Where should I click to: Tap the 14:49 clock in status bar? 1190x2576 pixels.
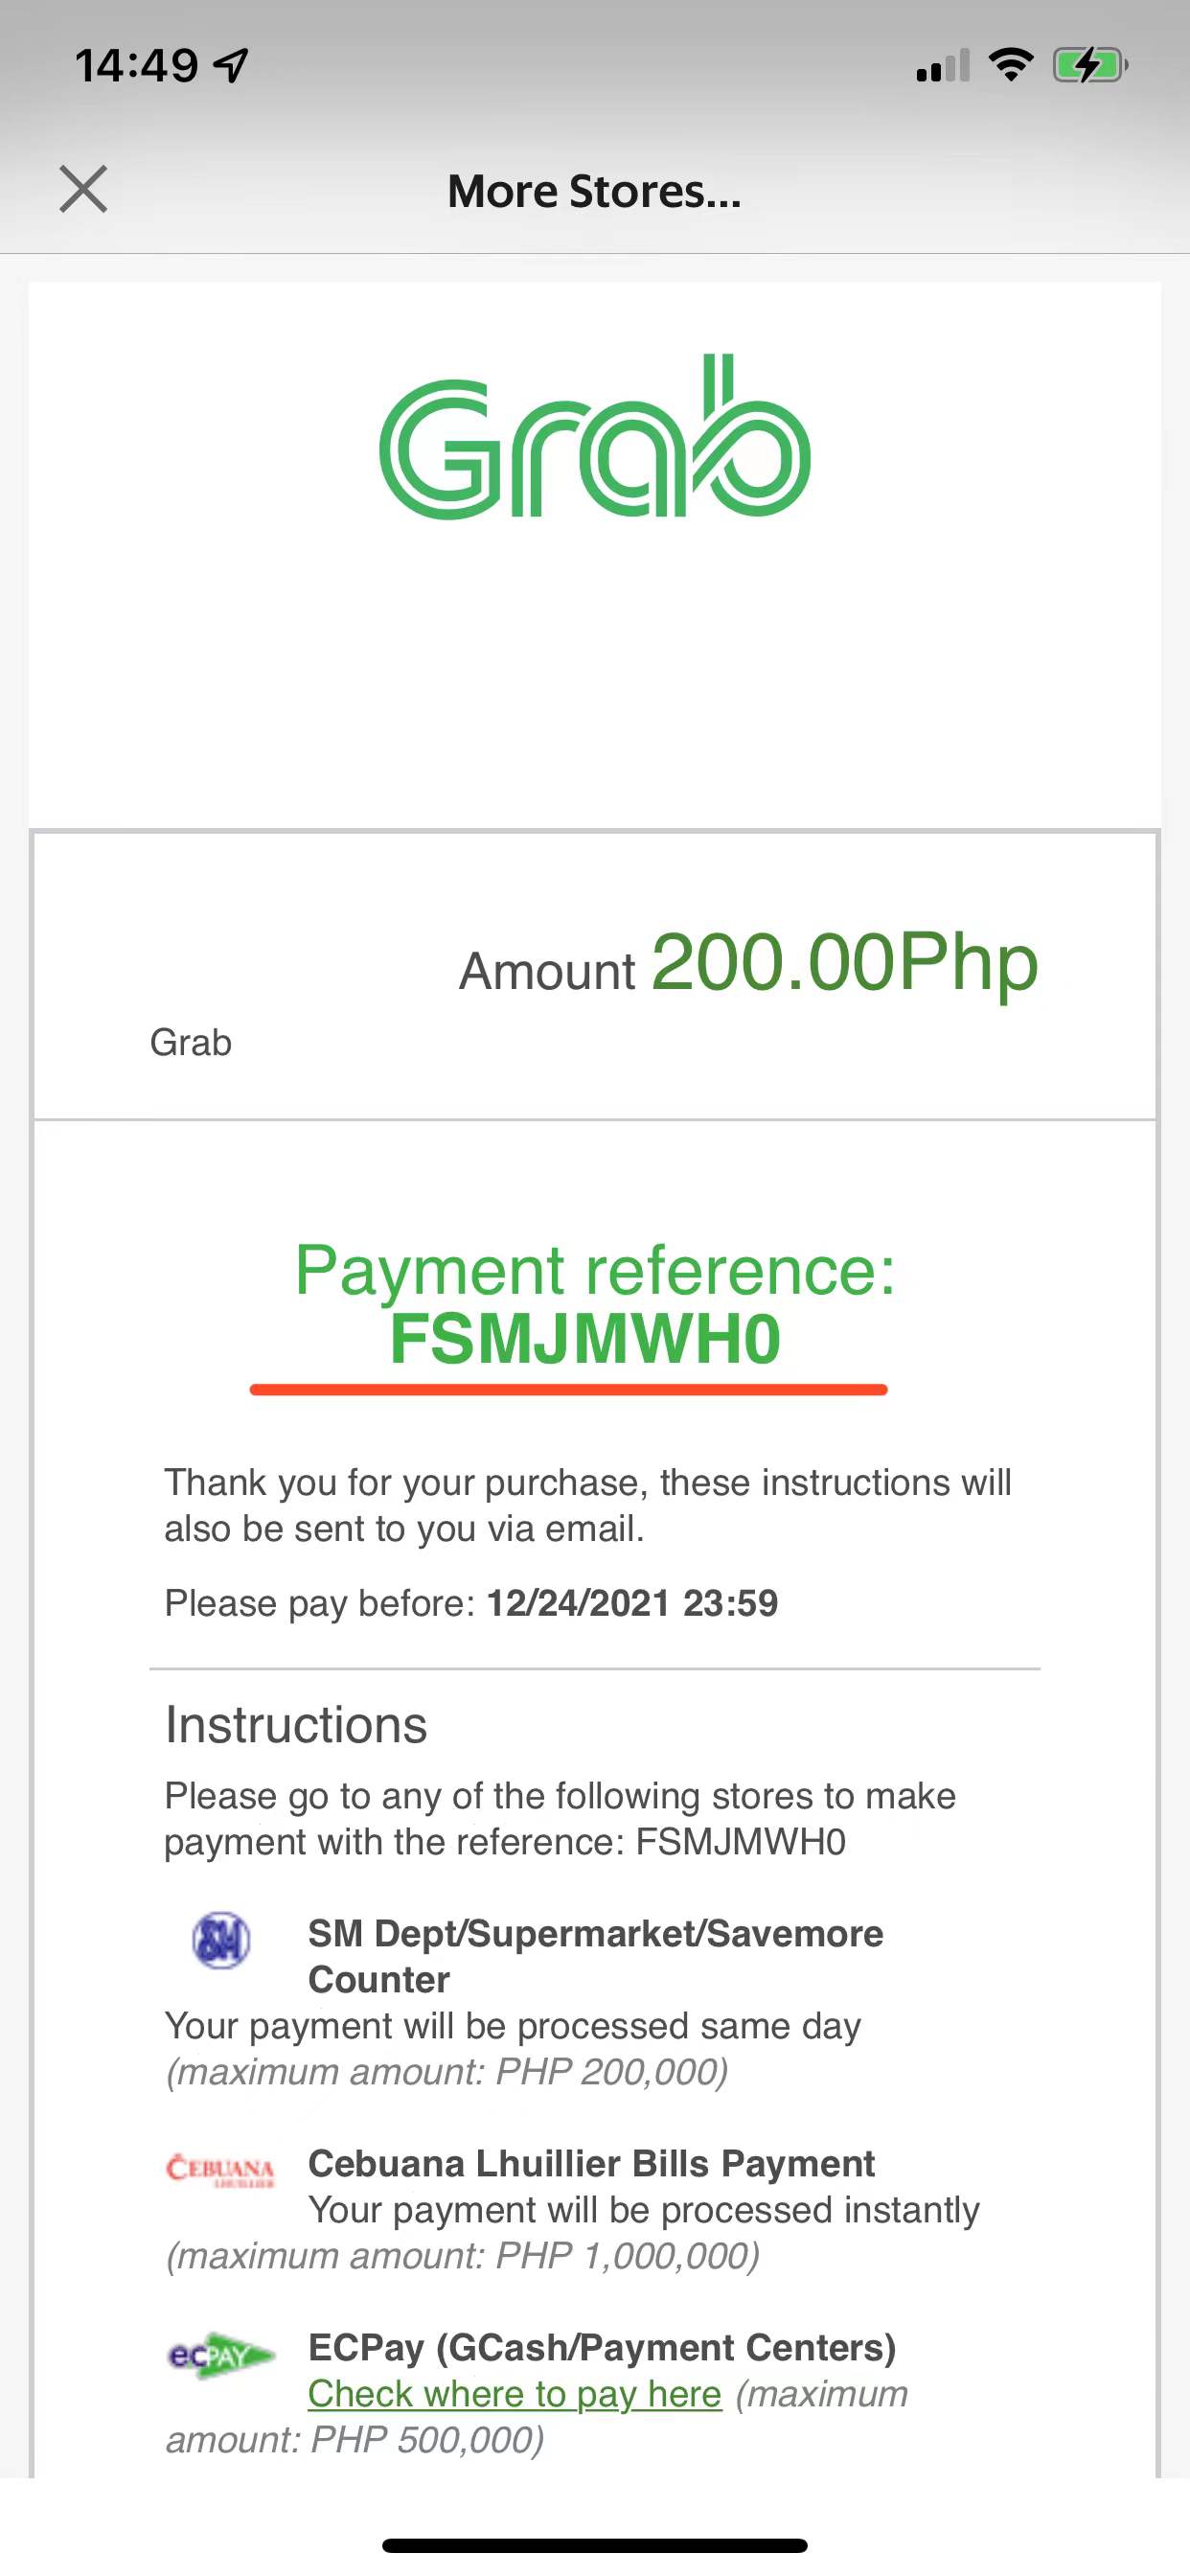(137, 66)
